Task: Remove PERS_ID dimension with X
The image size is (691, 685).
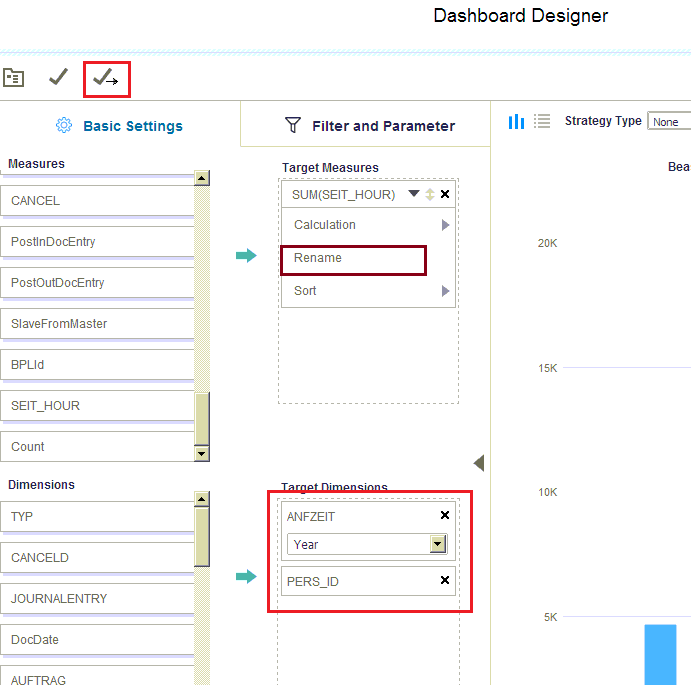Action: coord(445,581)
